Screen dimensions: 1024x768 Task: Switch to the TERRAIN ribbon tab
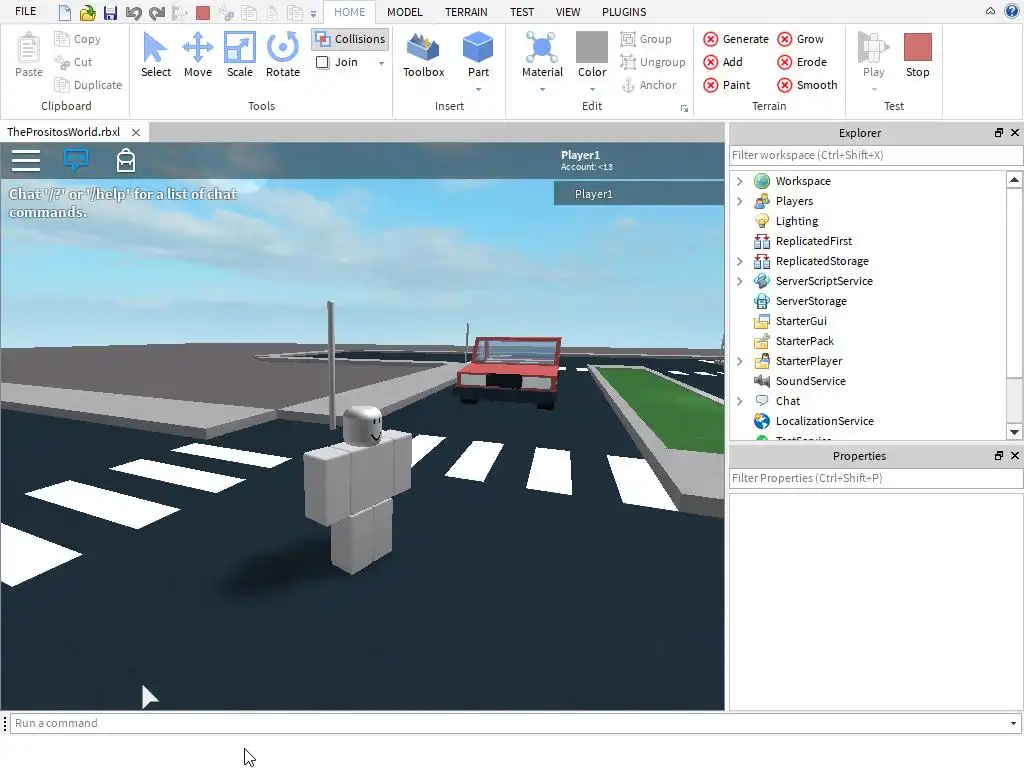click(466, 12)
